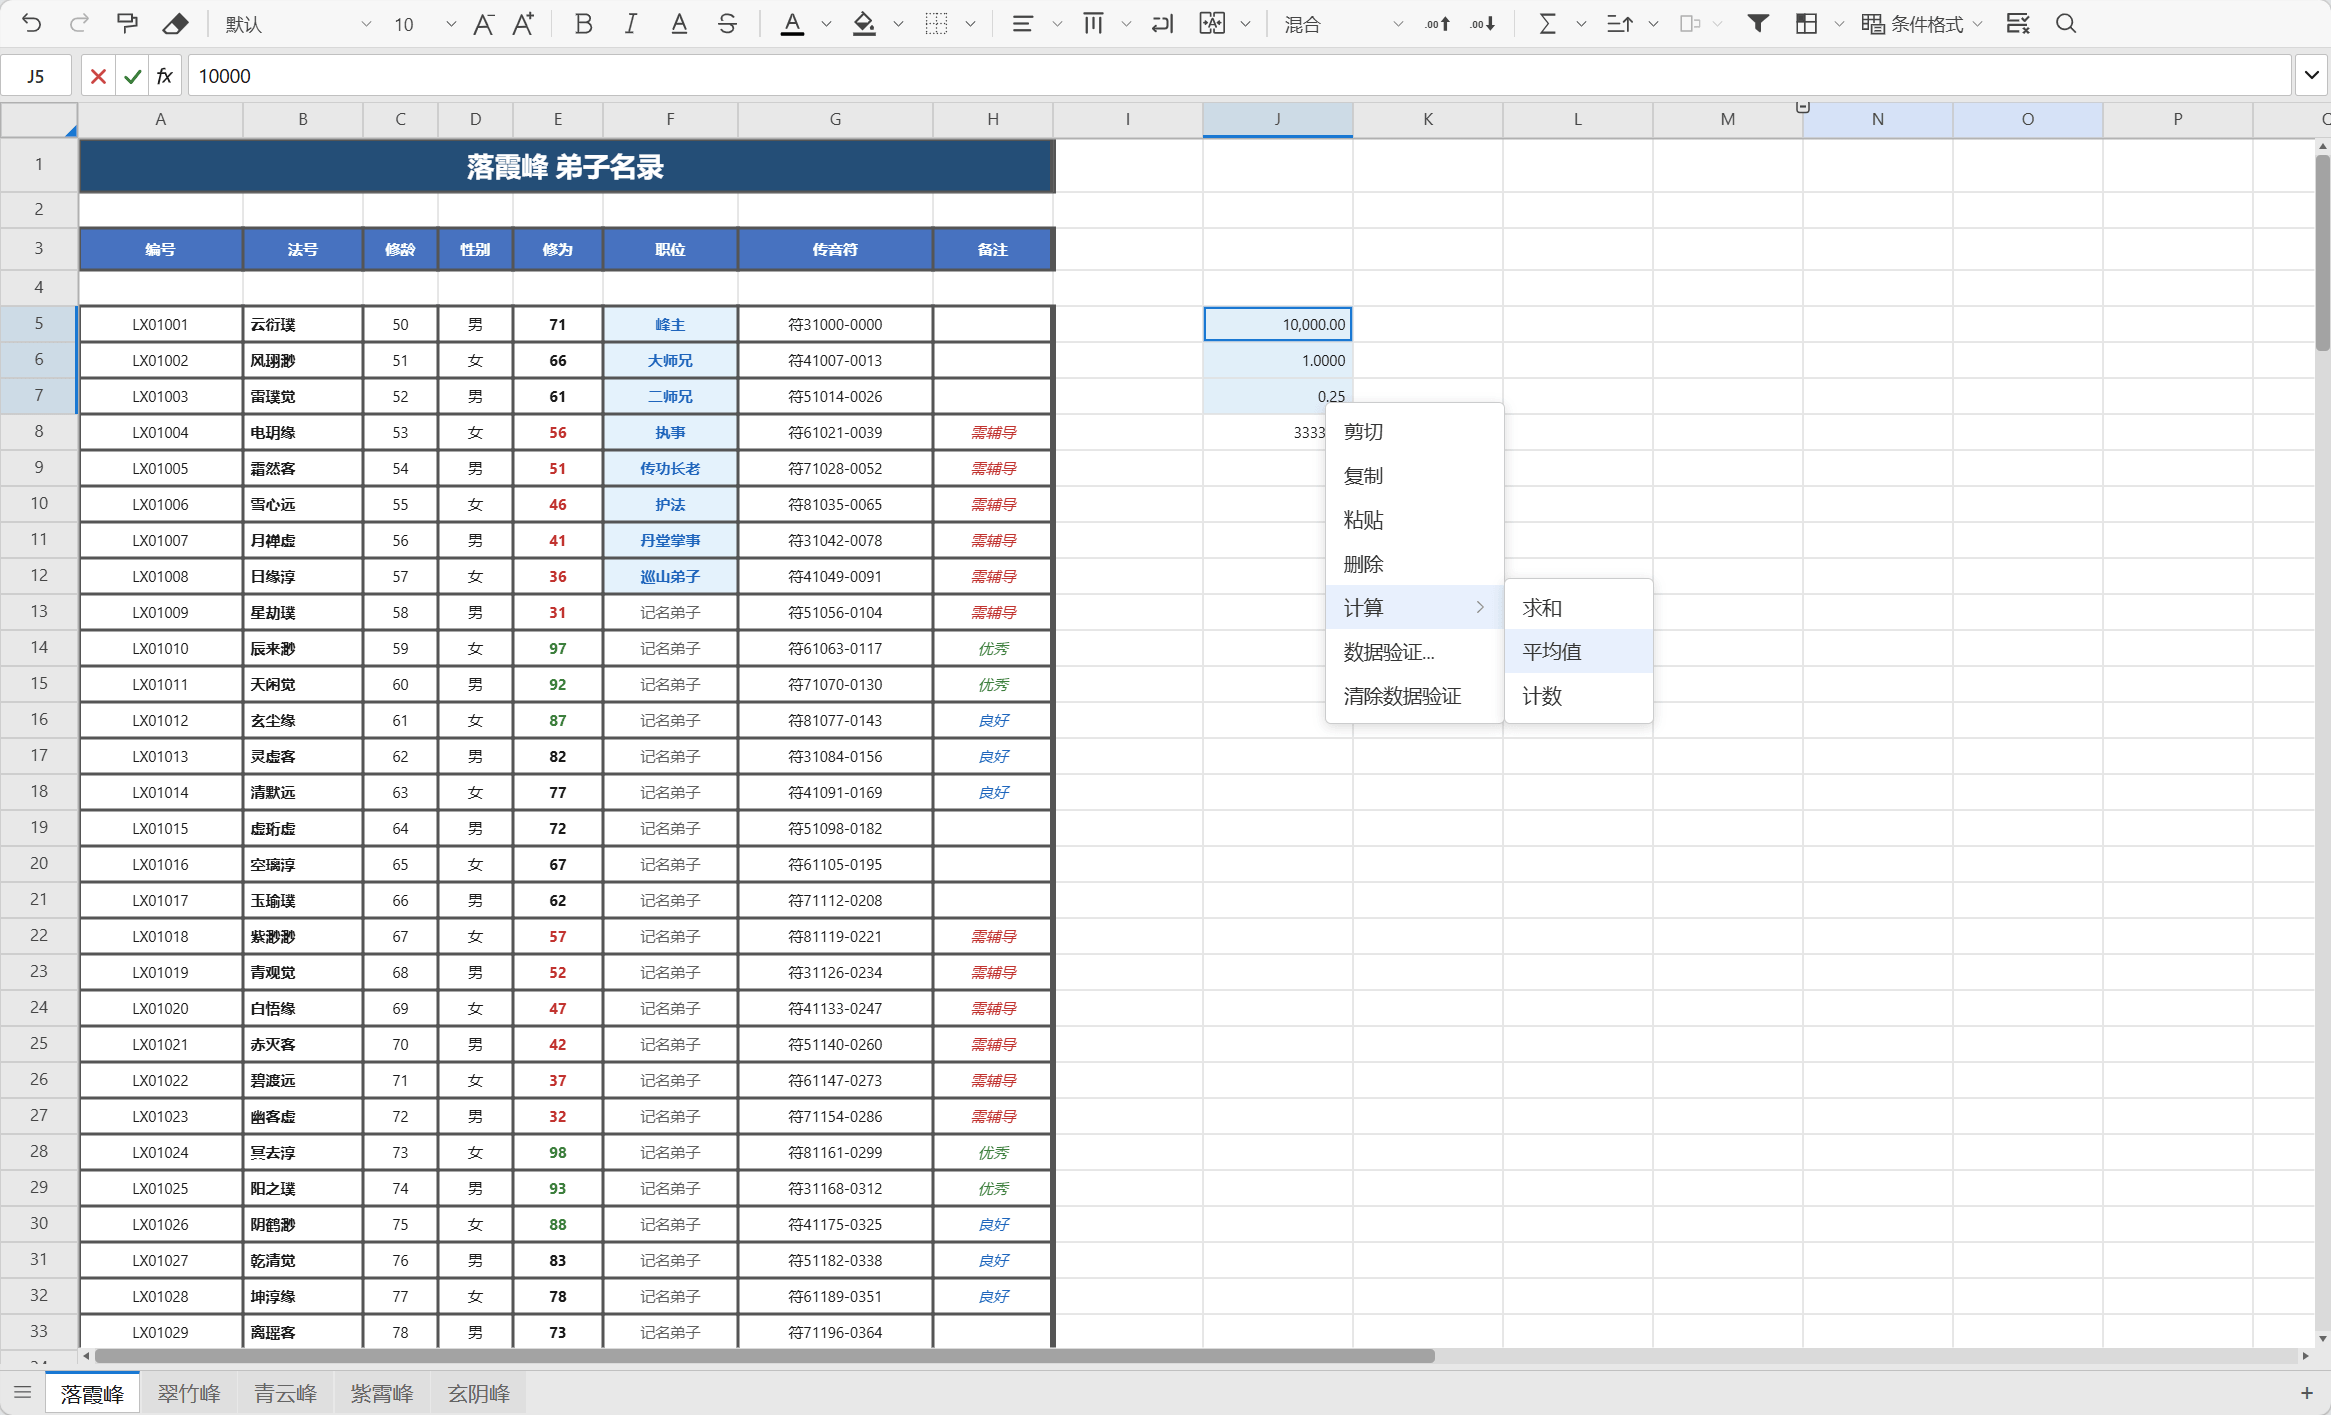Toggle underline formatting
The height and width of the screenshot is (1415, 2331).
[x=679, y=24]
